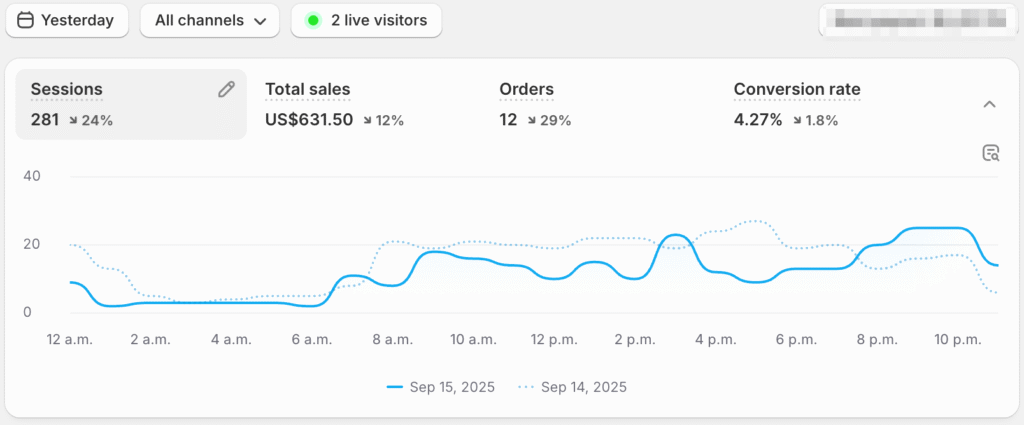Show the Conversion rate metric
This screenshot has width=1024, height=425.
(796, 90)
